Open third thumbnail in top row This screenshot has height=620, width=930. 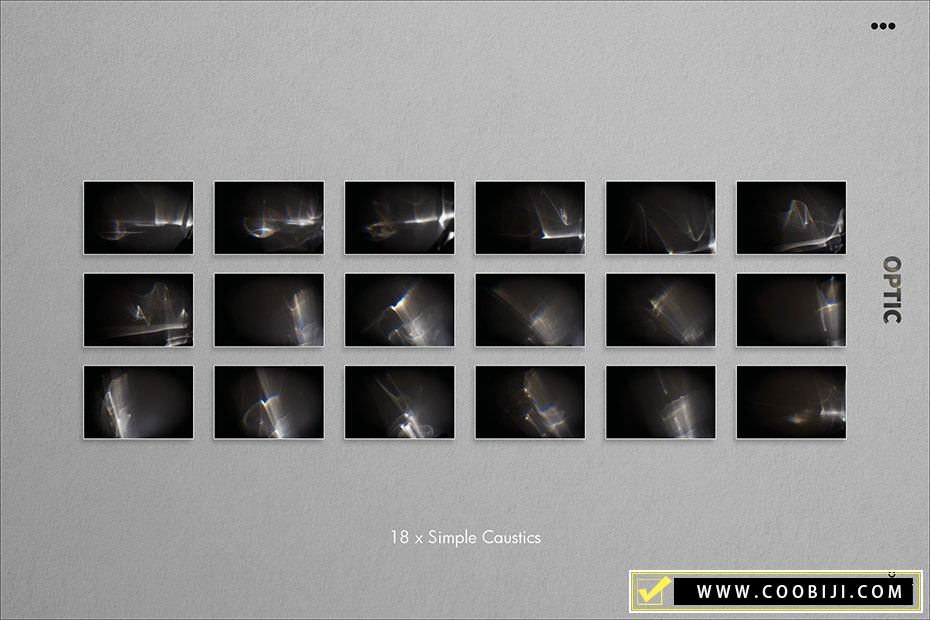pyautogui.click(x=399, y=217)
